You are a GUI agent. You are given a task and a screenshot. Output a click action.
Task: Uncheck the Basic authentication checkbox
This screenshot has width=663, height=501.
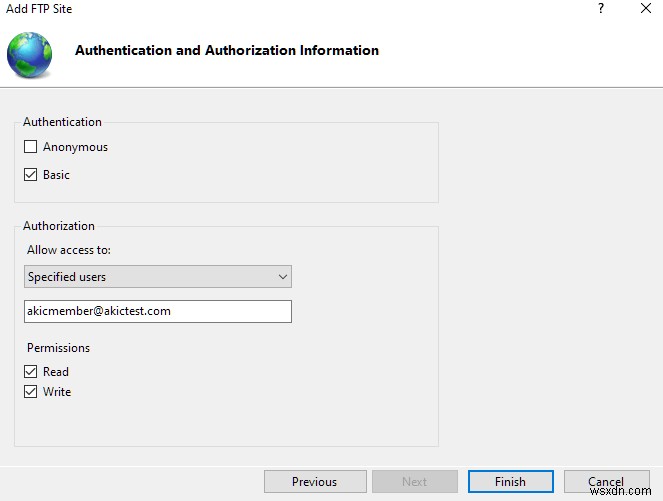tap(30, 175)
